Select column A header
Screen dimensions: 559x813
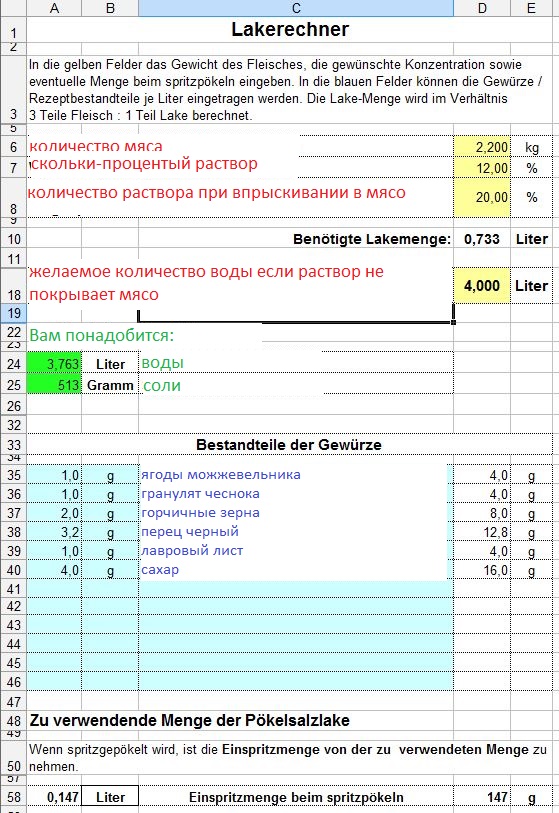click(54, 8)
